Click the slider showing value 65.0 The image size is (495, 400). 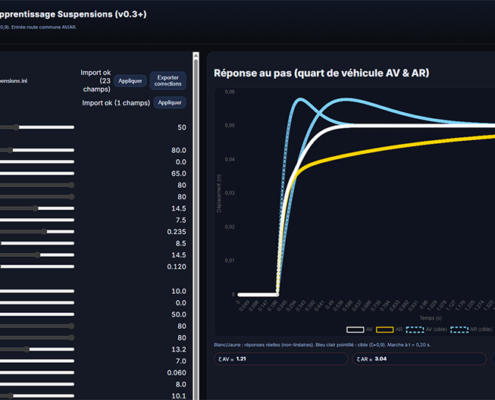coord(37,173)
